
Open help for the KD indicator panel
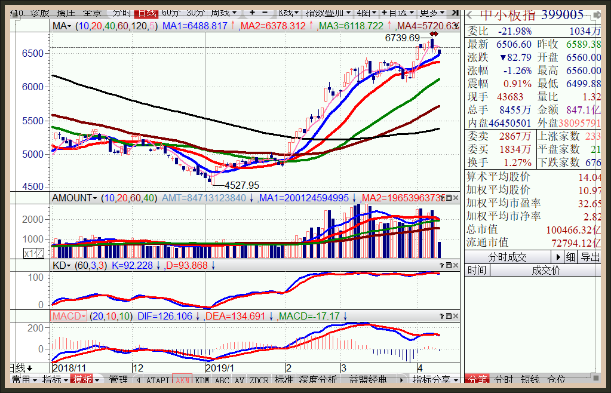442,265
